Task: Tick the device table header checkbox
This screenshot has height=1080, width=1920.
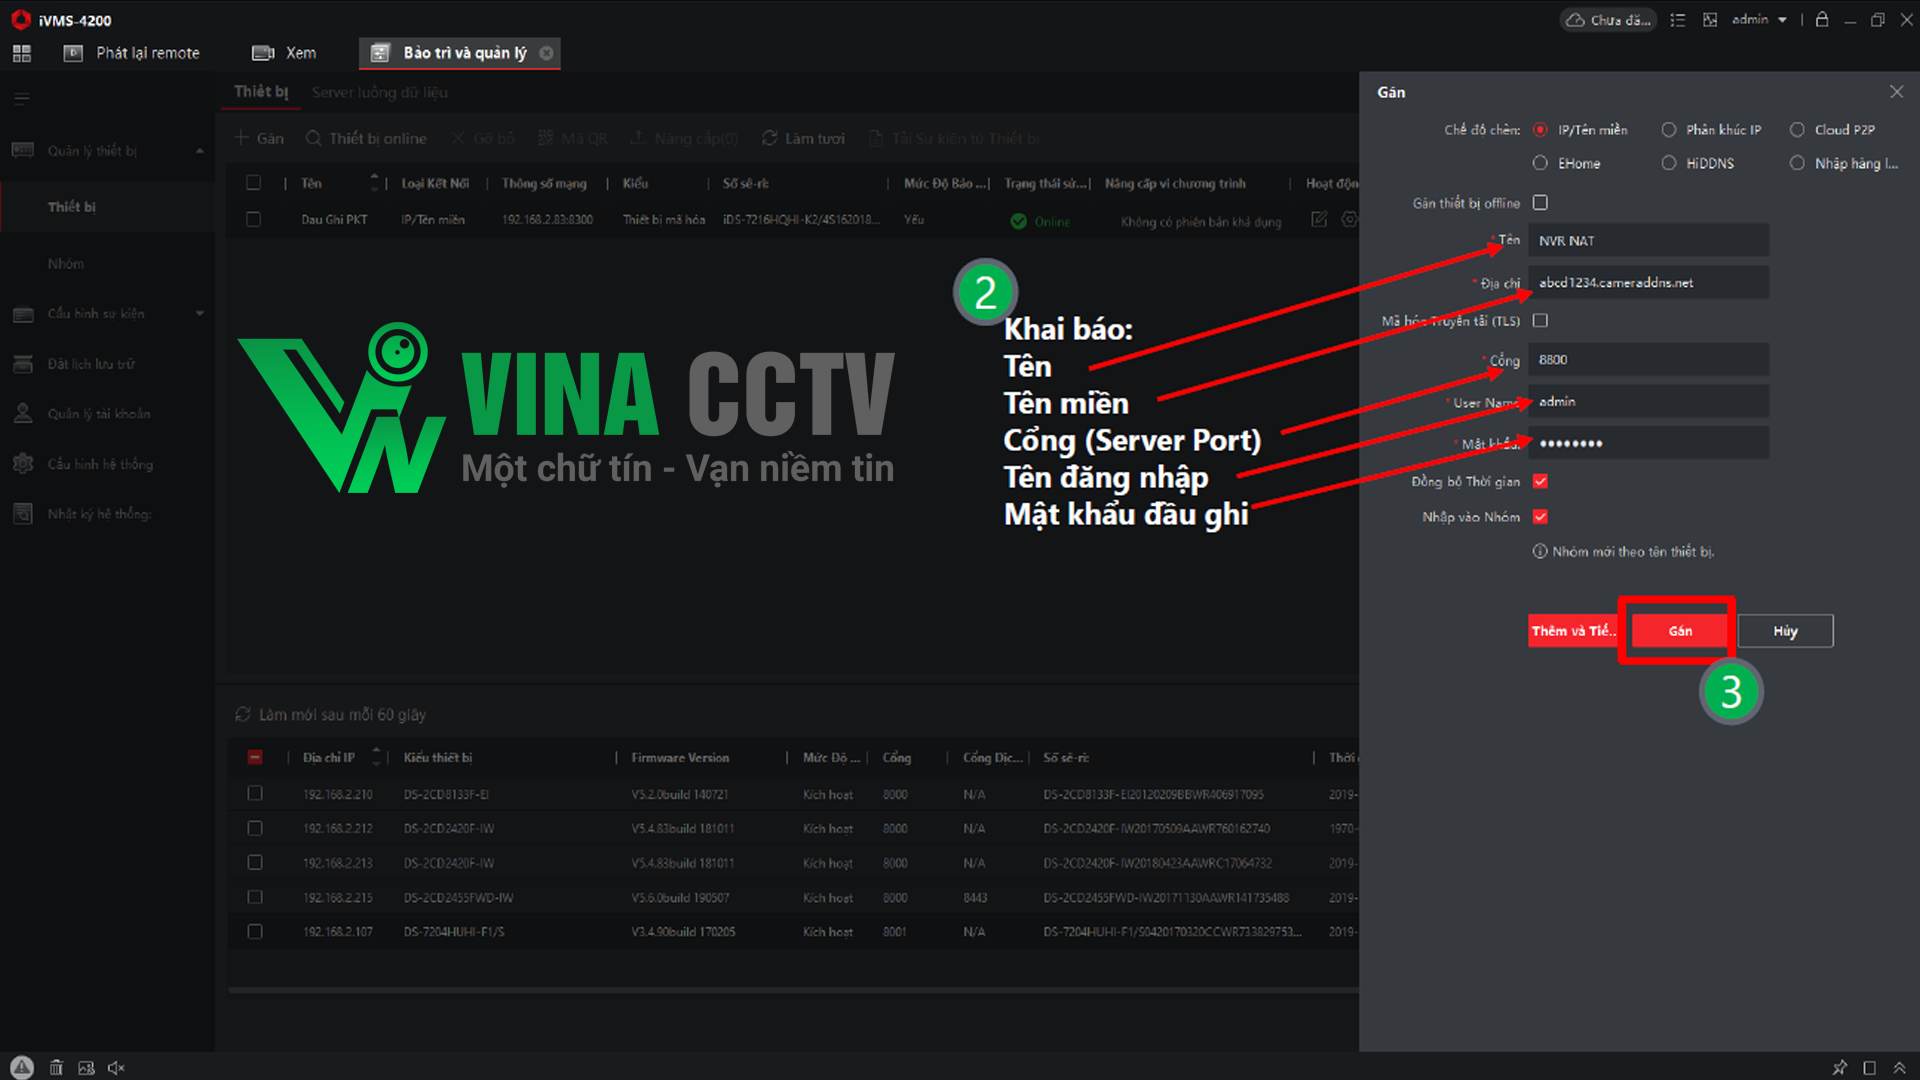Action: [253, 183]
